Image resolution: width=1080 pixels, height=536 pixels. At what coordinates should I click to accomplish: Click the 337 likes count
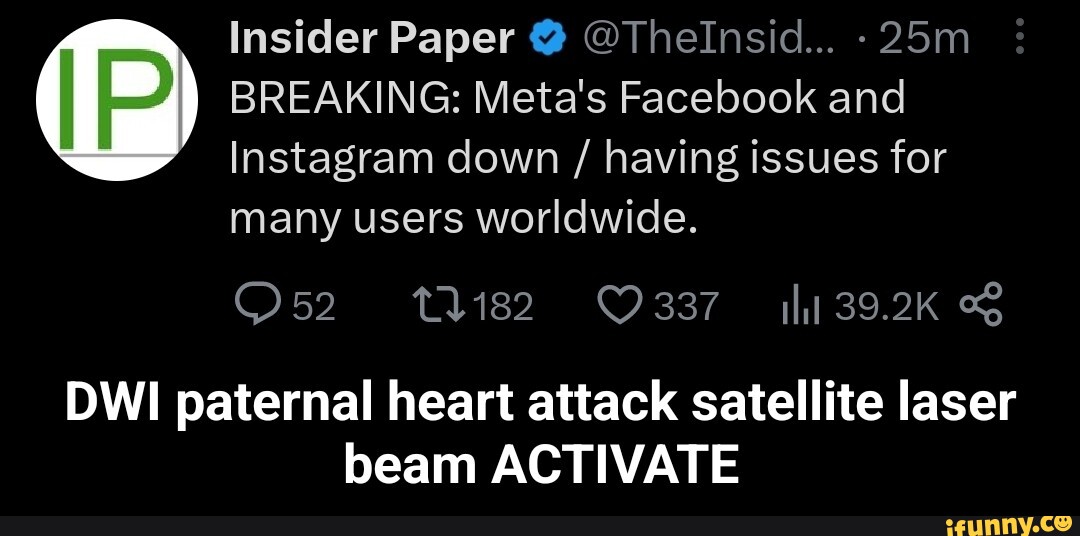686,307
